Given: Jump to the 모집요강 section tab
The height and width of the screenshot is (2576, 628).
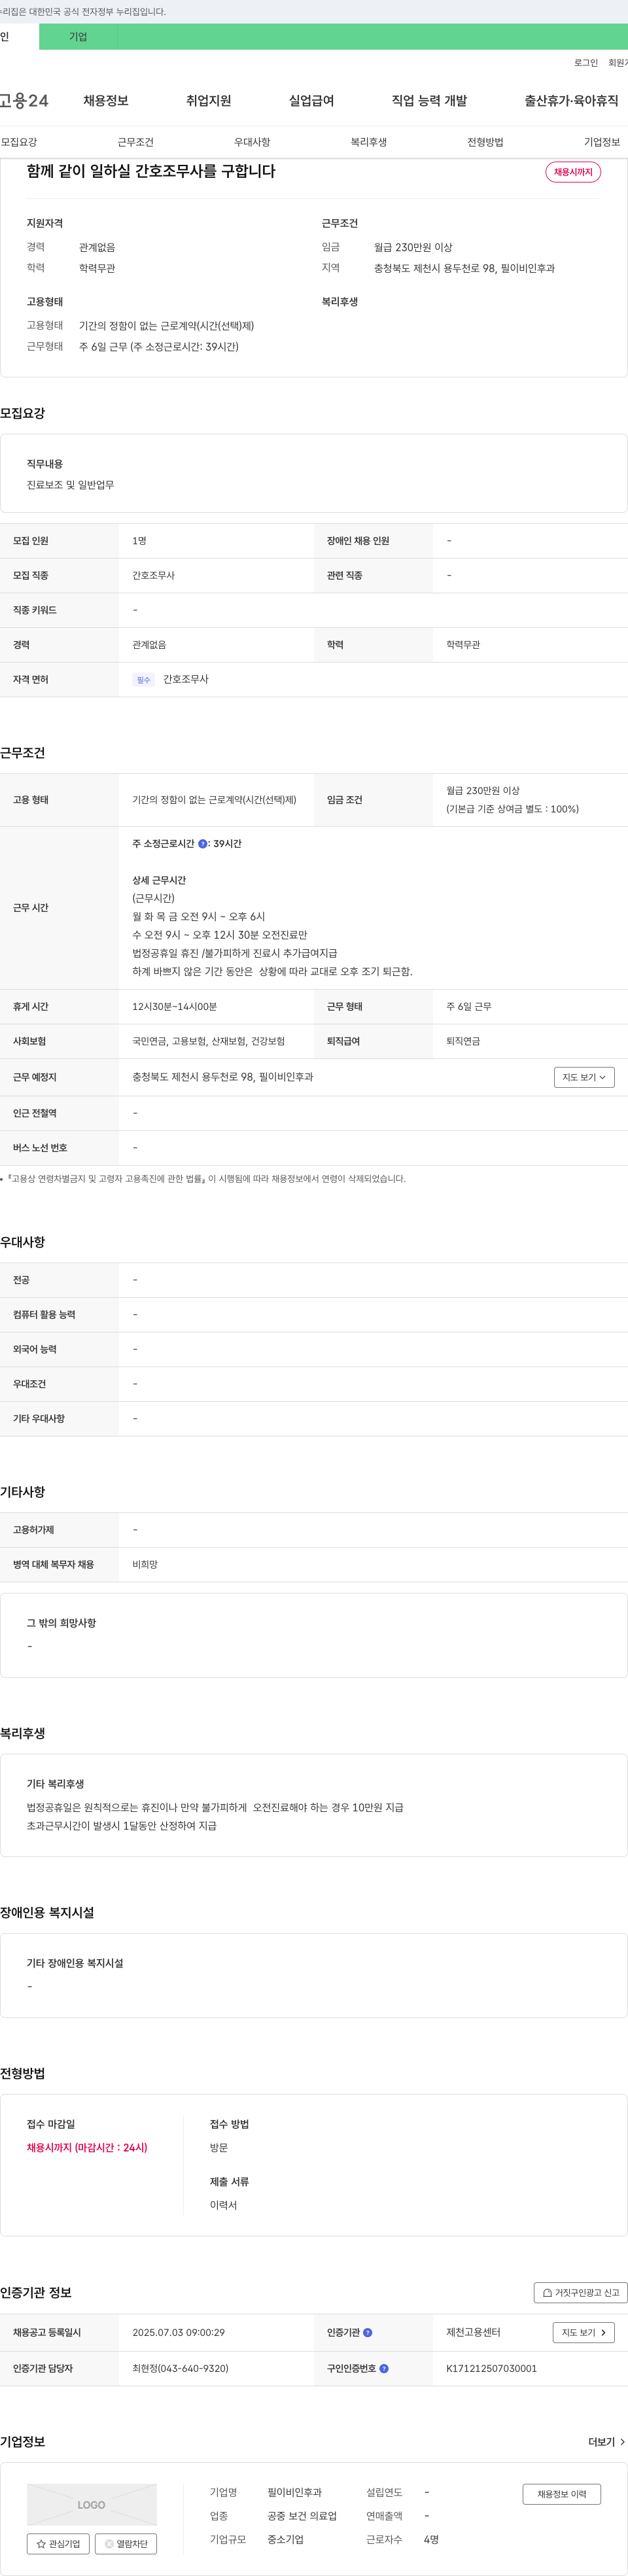Looking at the screenshot, I should coord(19,142).
